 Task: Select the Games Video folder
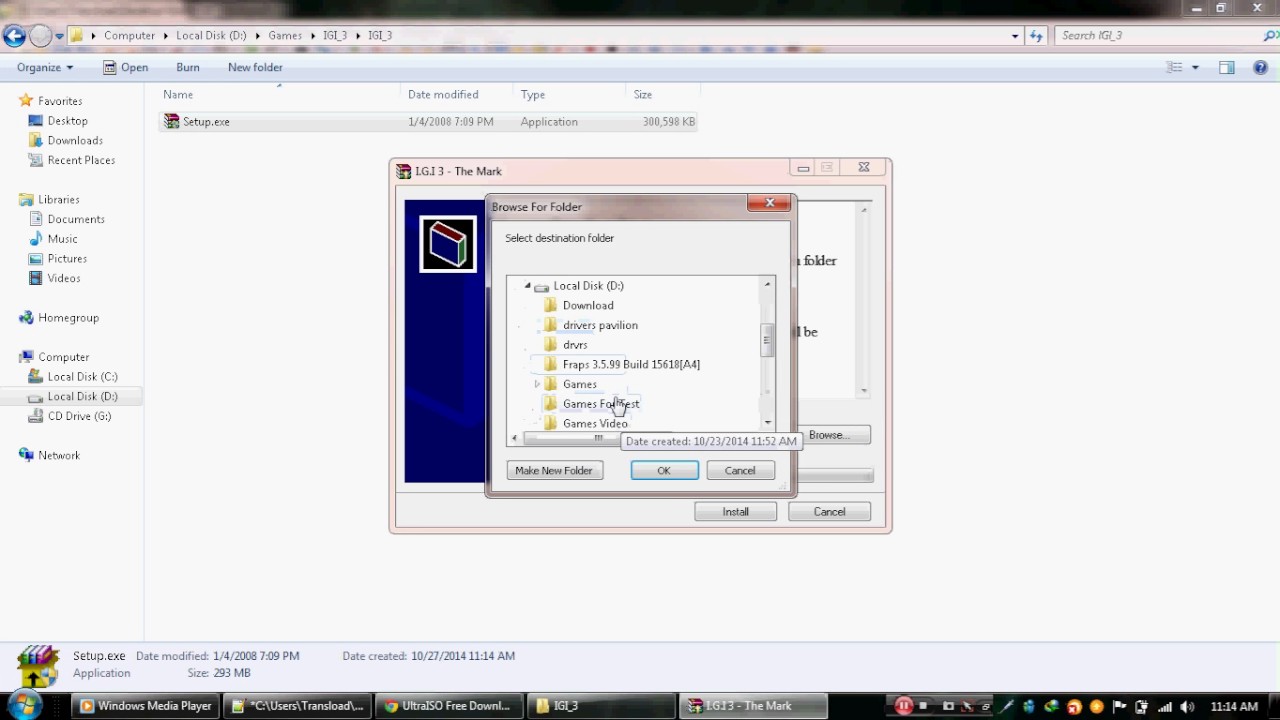[x=595, y=424]
